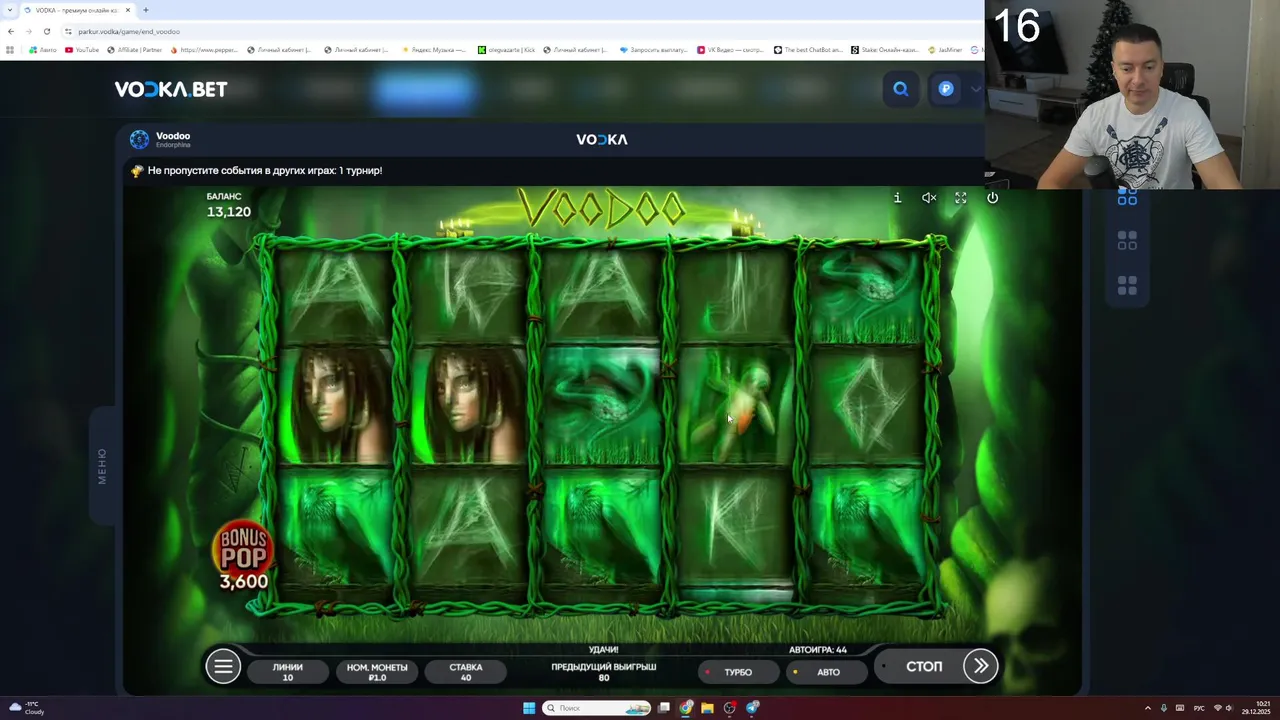Click the trophy tournament icon
This screenshot has width=1280, height=720.
tap(137, 171)
